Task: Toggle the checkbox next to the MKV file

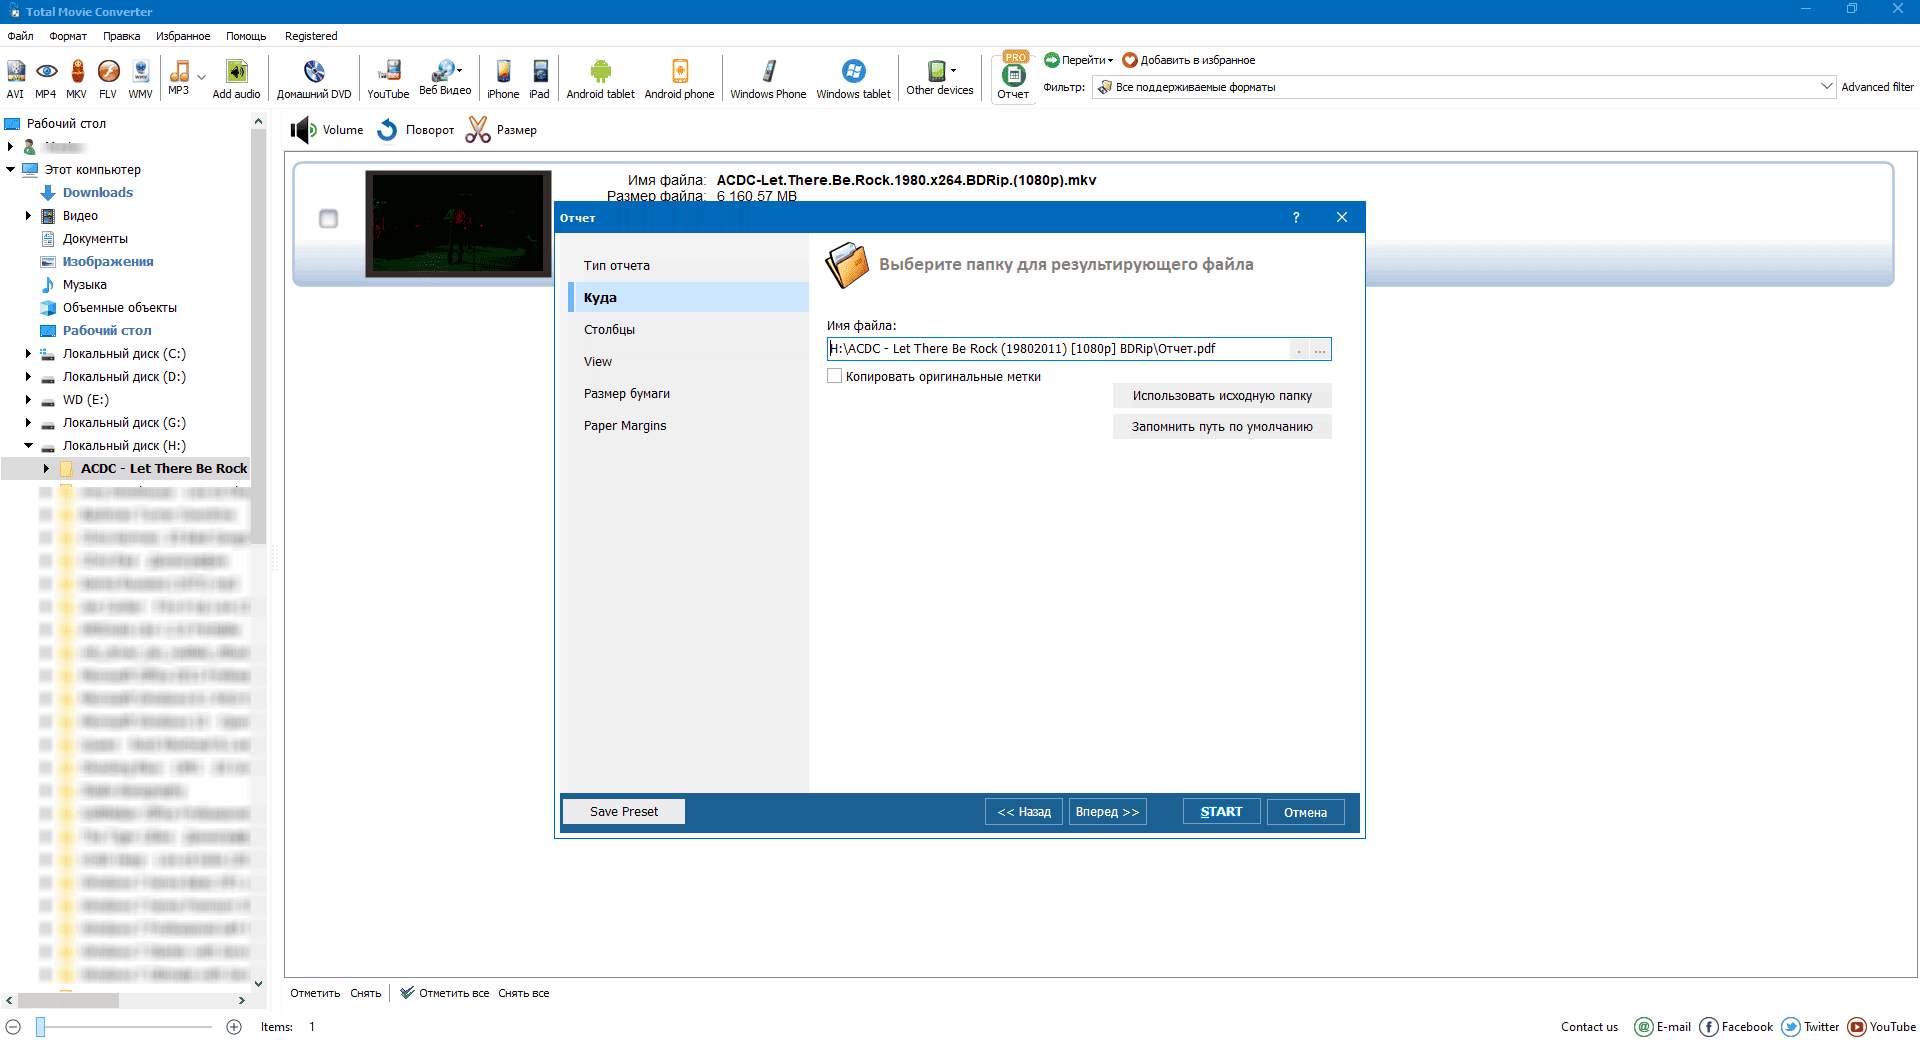Action: [328, 219]
